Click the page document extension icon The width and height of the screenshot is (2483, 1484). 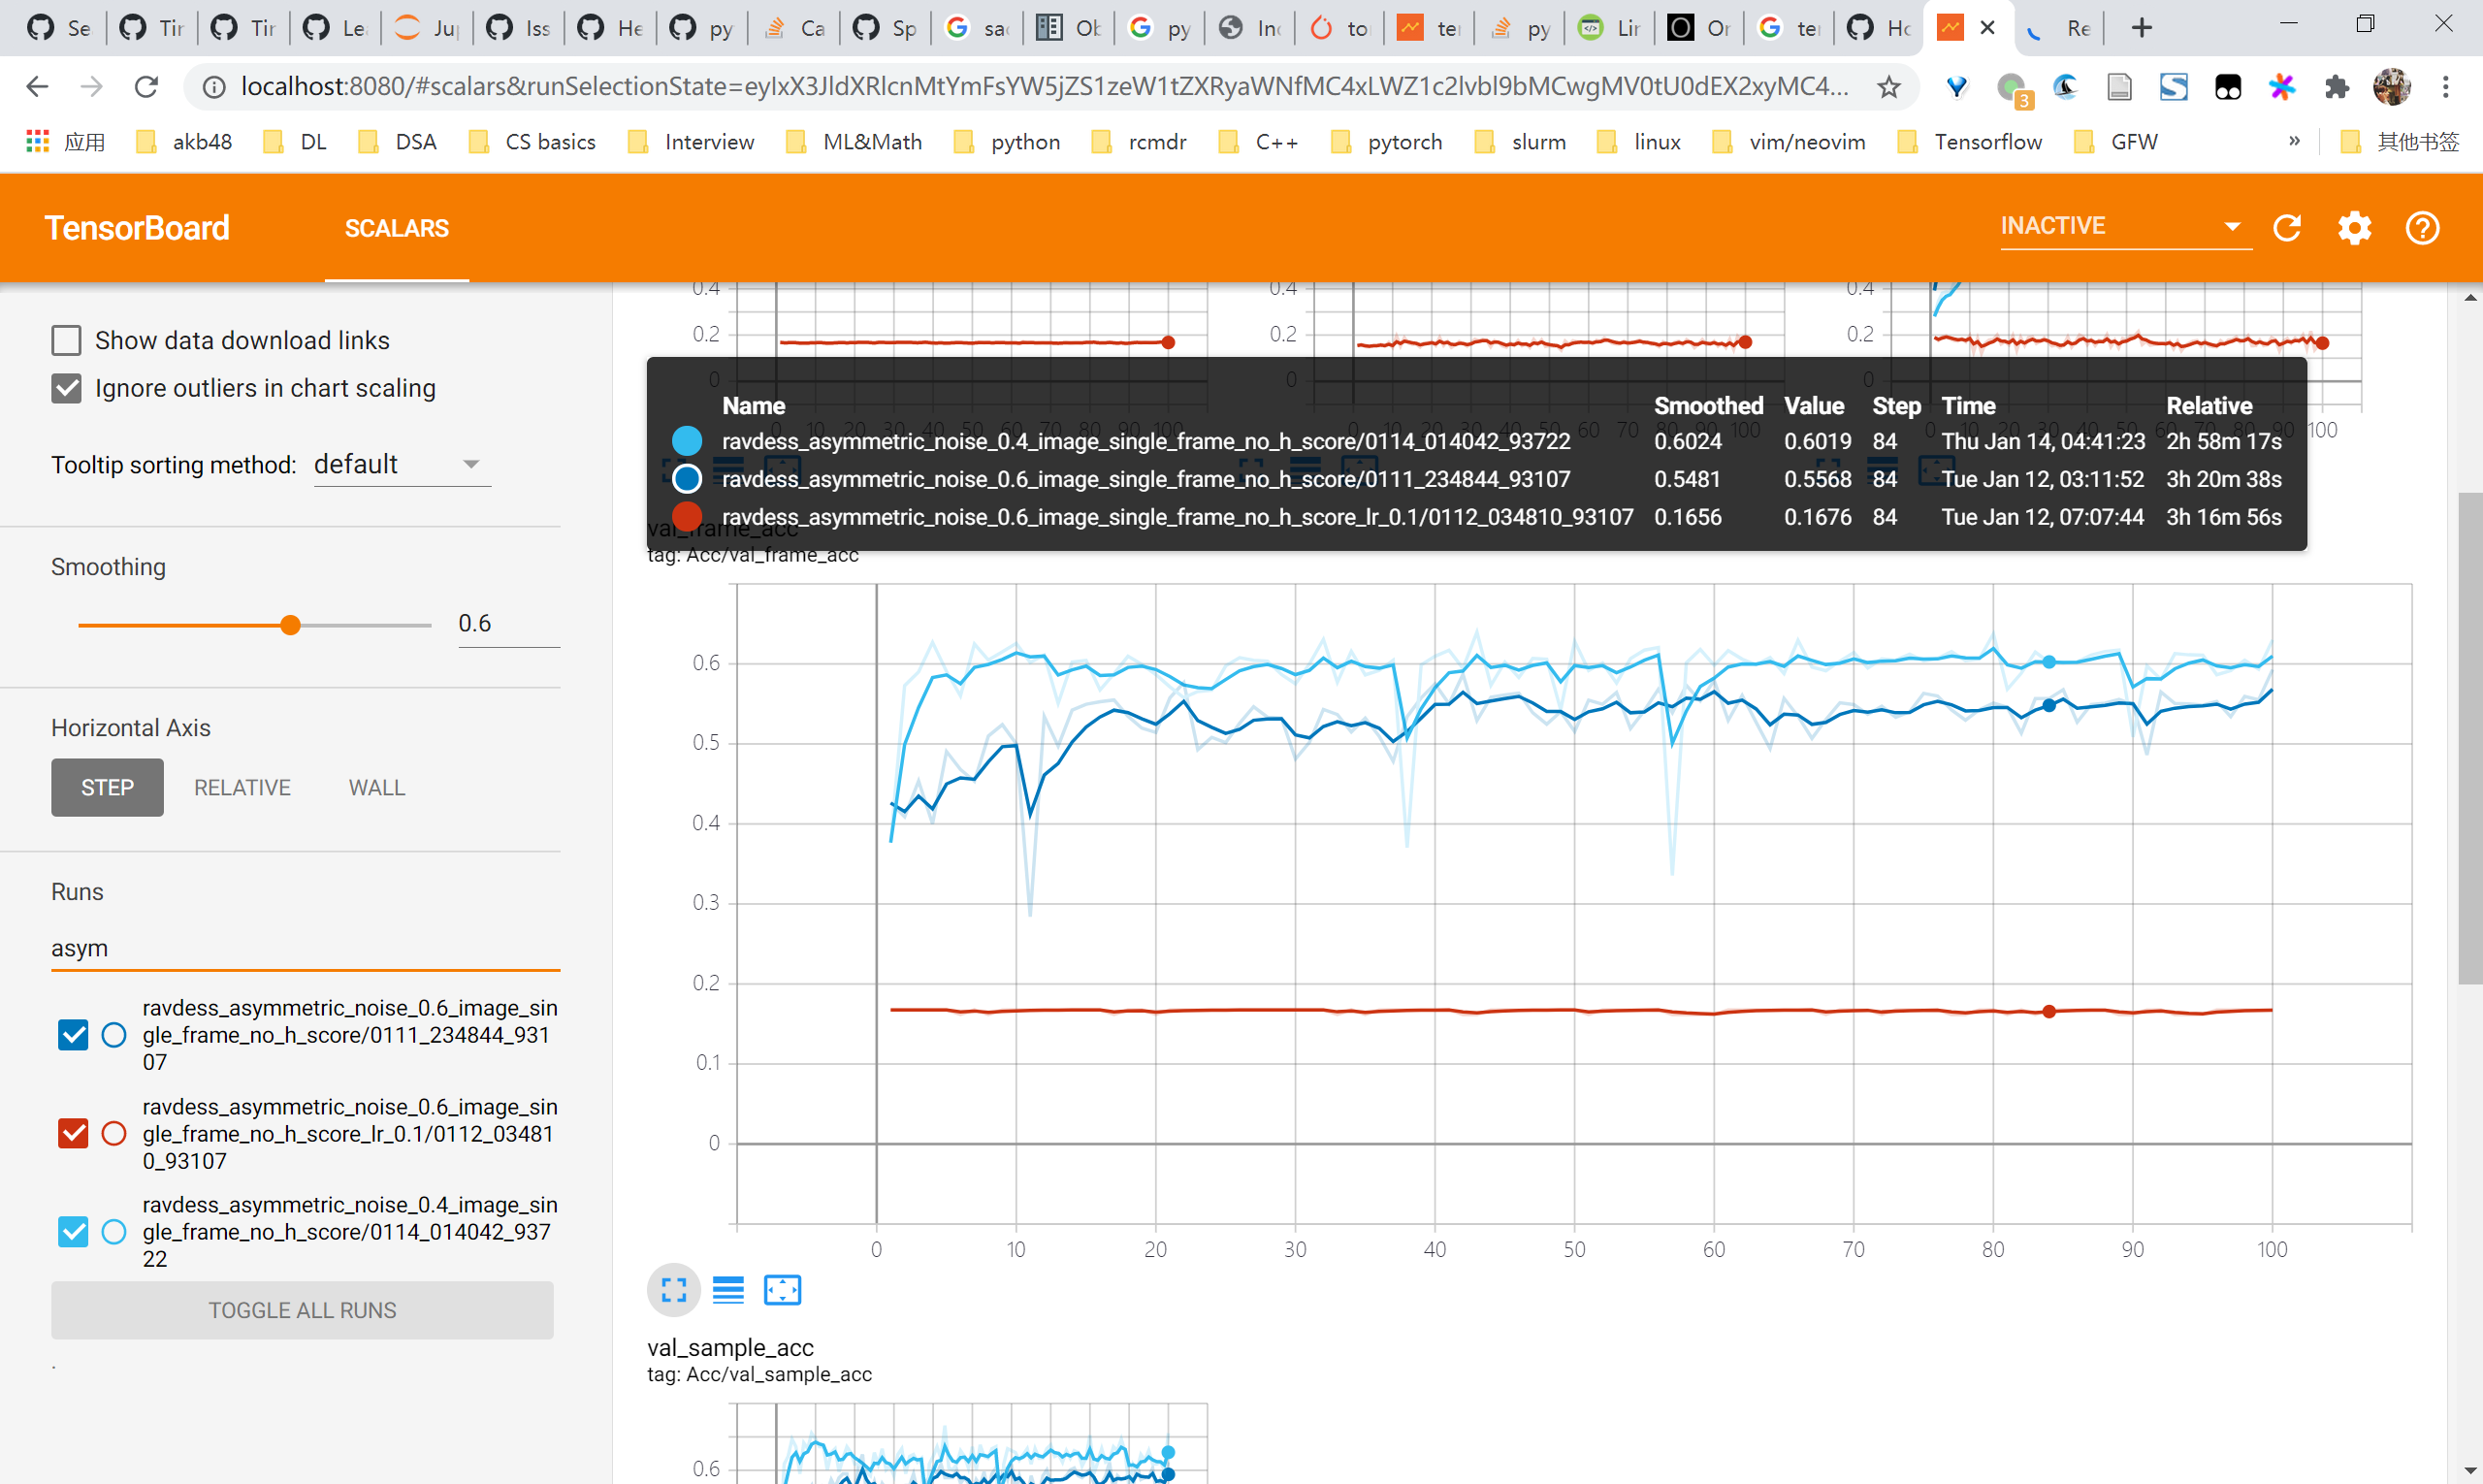coord(2119,87)
